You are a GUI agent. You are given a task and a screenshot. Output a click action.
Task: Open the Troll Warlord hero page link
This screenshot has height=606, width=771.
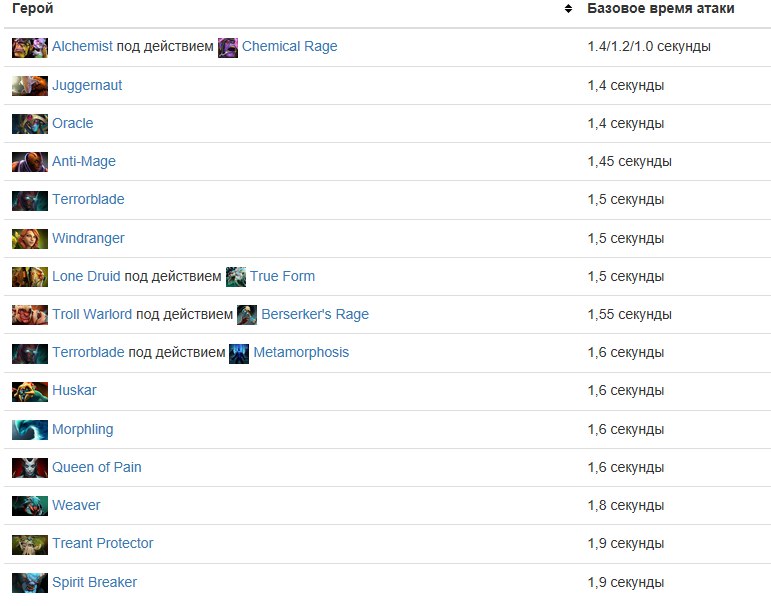(x=92, y=314)
